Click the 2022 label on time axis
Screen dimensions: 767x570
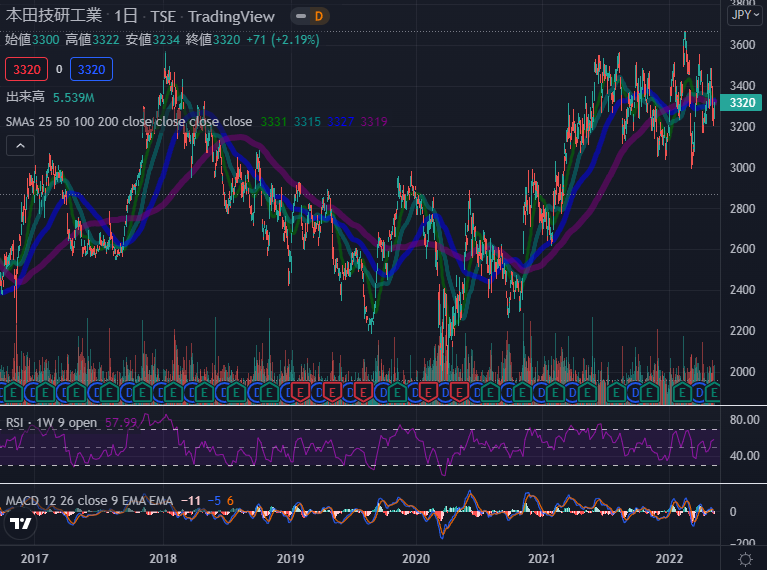click(669, 558)
